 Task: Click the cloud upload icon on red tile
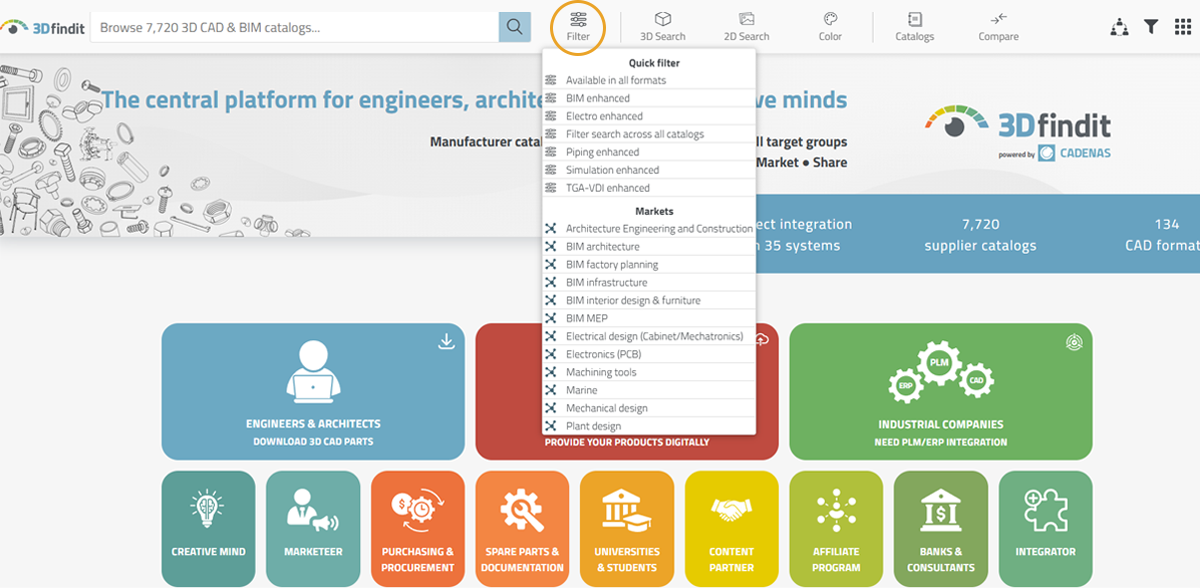click(762, 340)
